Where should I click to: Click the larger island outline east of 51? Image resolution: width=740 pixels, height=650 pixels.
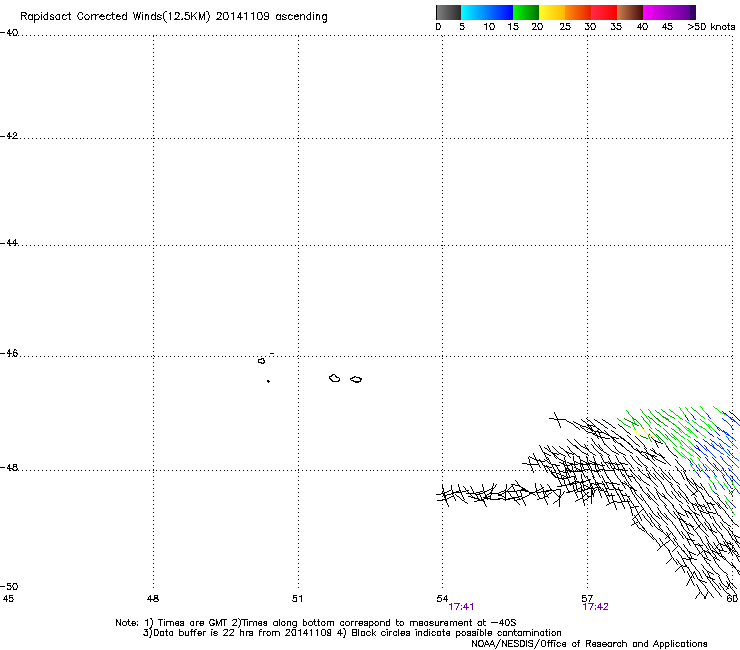click(335, 378)
